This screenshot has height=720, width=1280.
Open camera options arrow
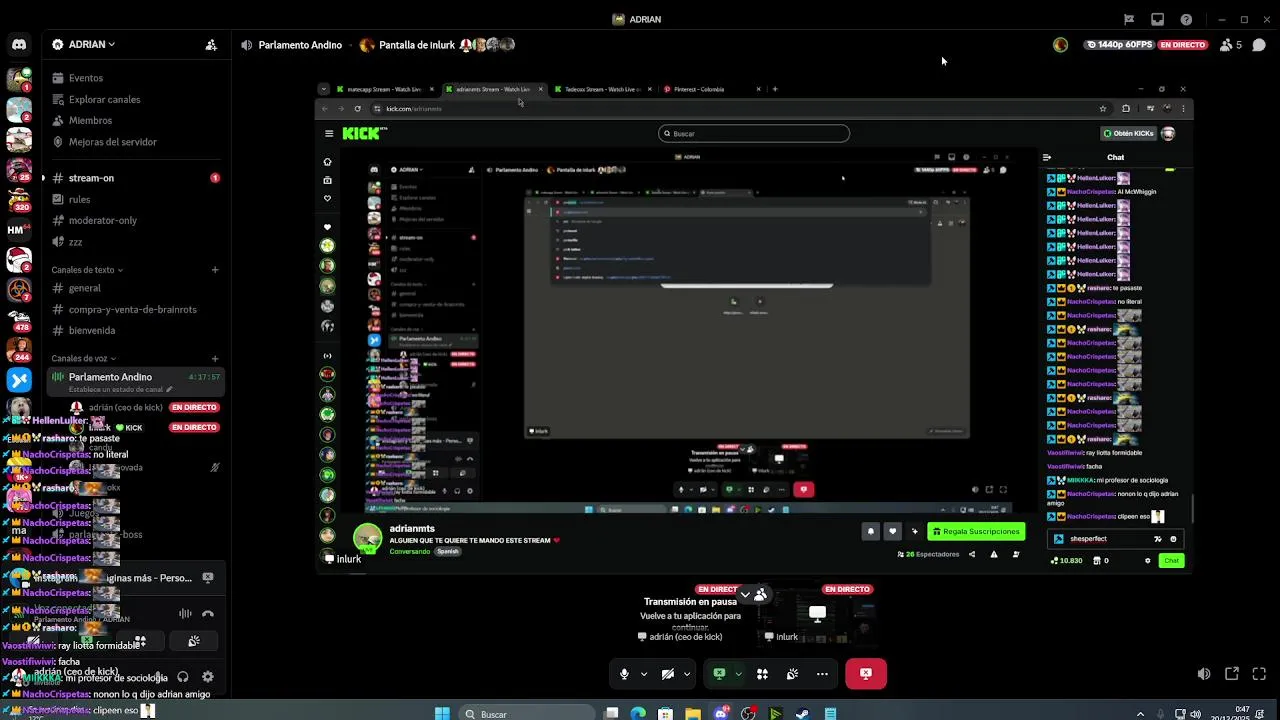coord(686,674)
